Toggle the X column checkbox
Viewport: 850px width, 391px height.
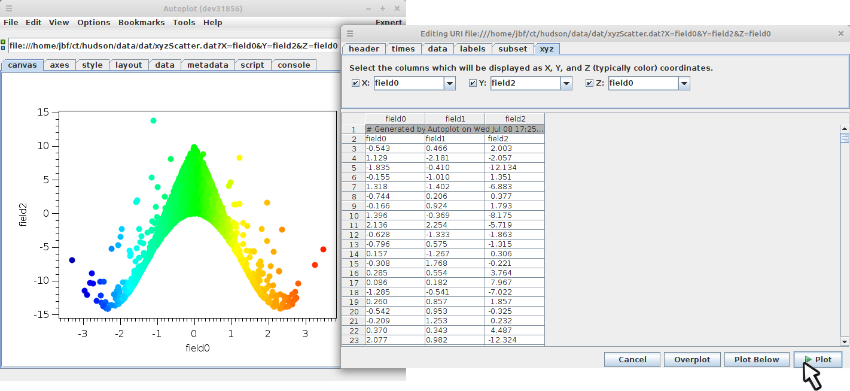(x=356, y=84)
